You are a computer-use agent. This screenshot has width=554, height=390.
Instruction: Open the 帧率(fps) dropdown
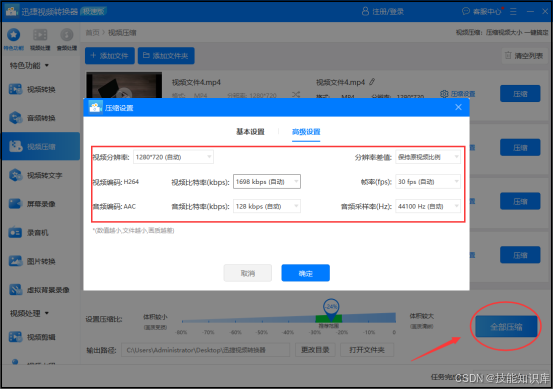tap(428, 182)
